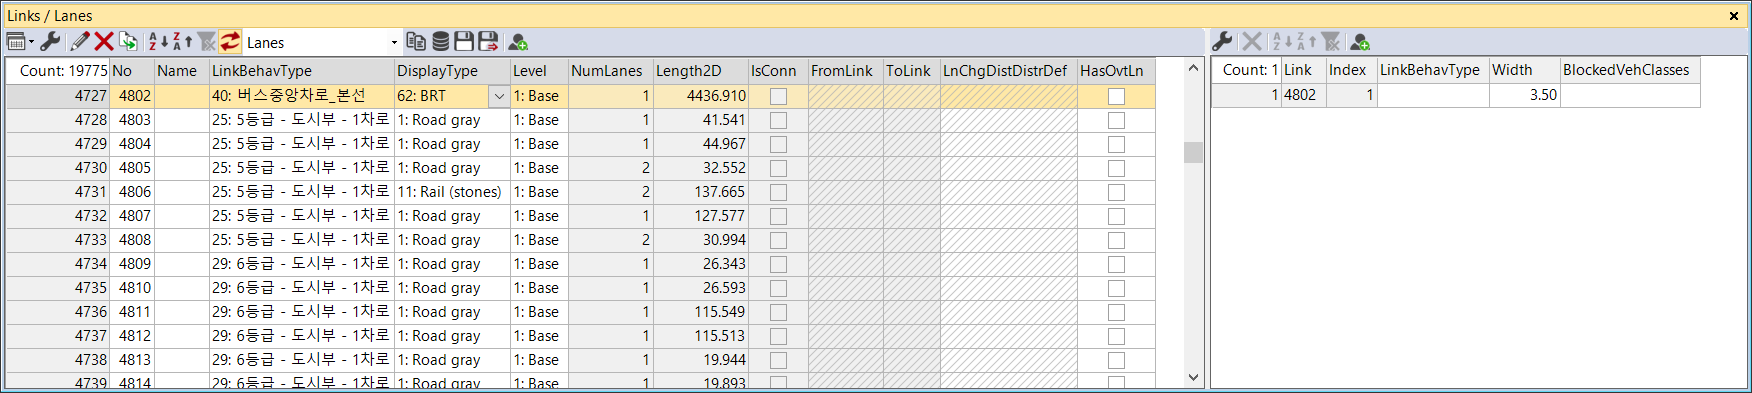
Task: Select the 11: Rail (stones) cell
Action: (452, 192)
